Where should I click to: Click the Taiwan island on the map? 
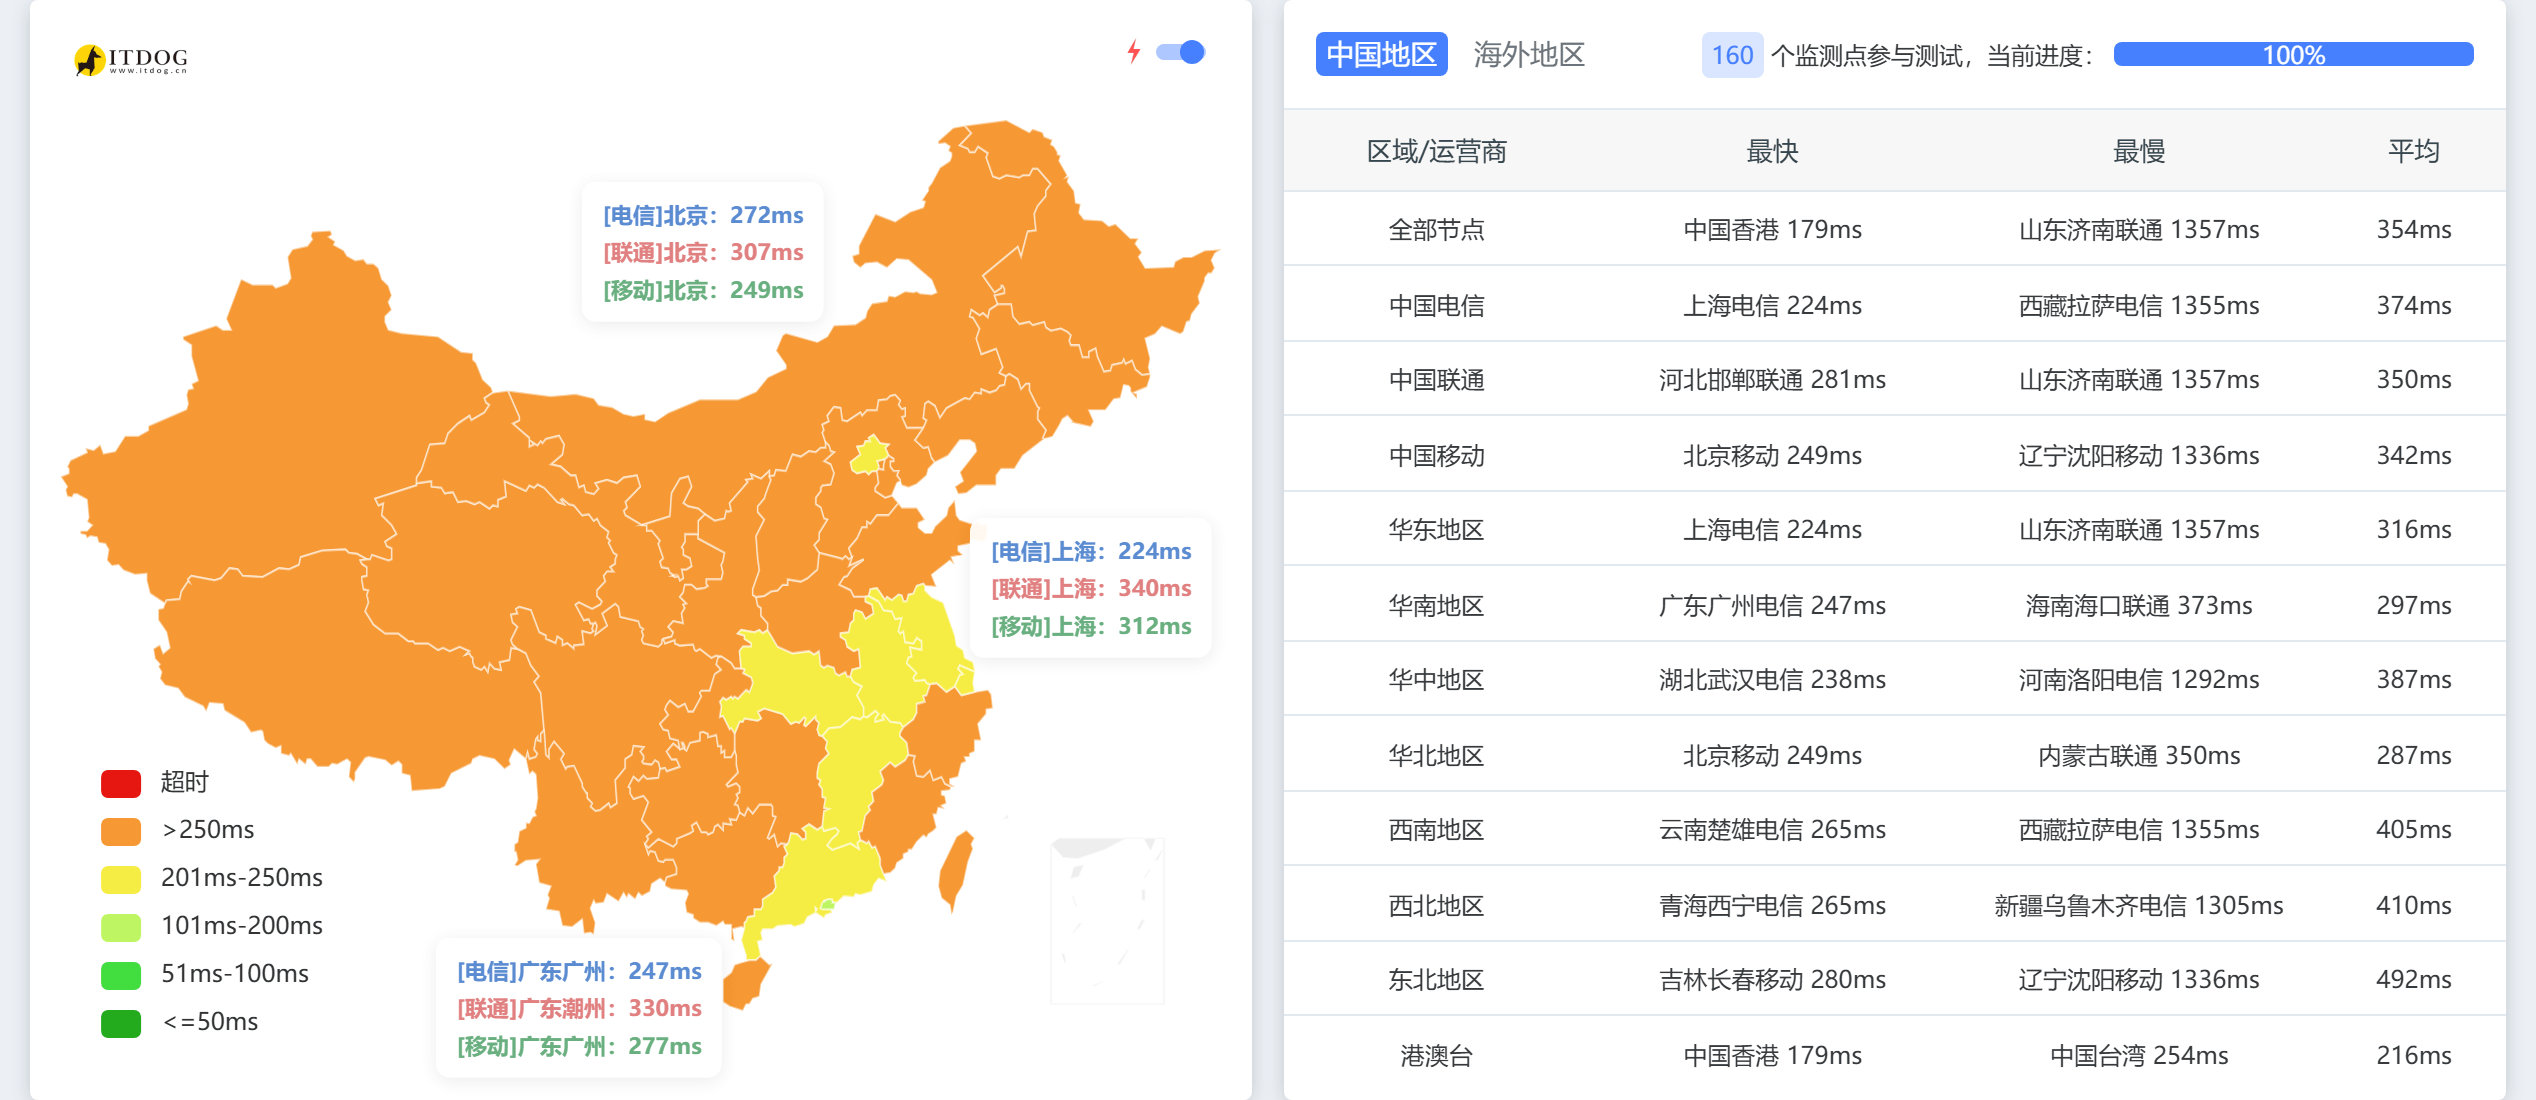point(956,870)
